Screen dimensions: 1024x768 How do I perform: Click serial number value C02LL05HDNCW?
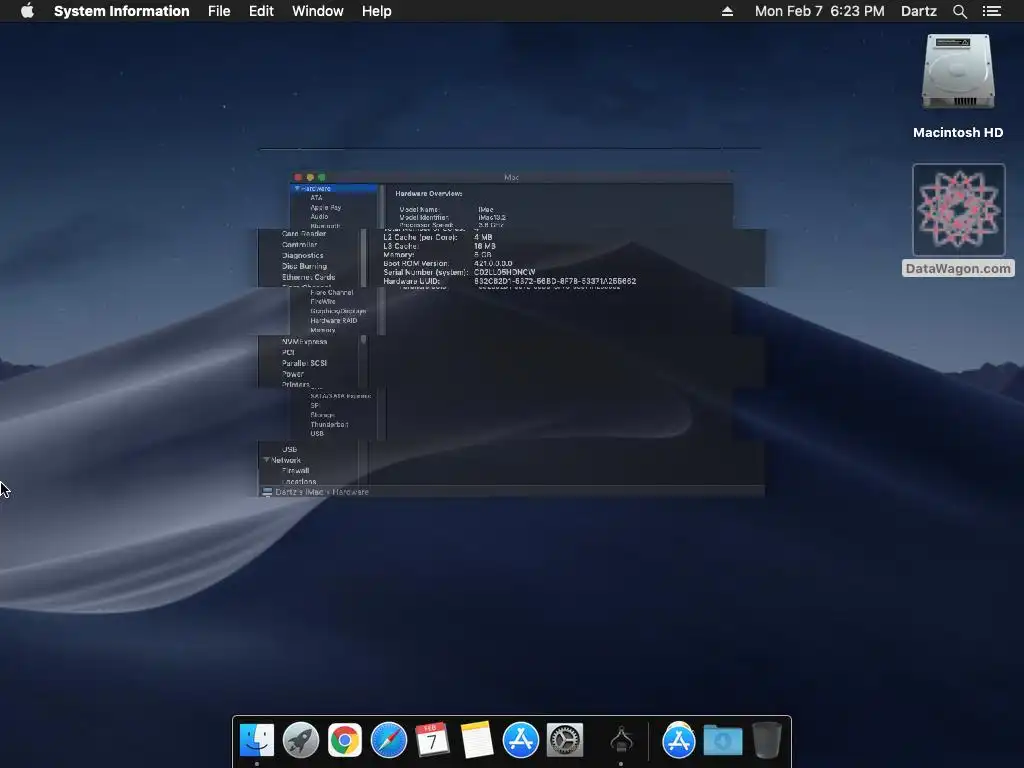click(x=504, y=272)
